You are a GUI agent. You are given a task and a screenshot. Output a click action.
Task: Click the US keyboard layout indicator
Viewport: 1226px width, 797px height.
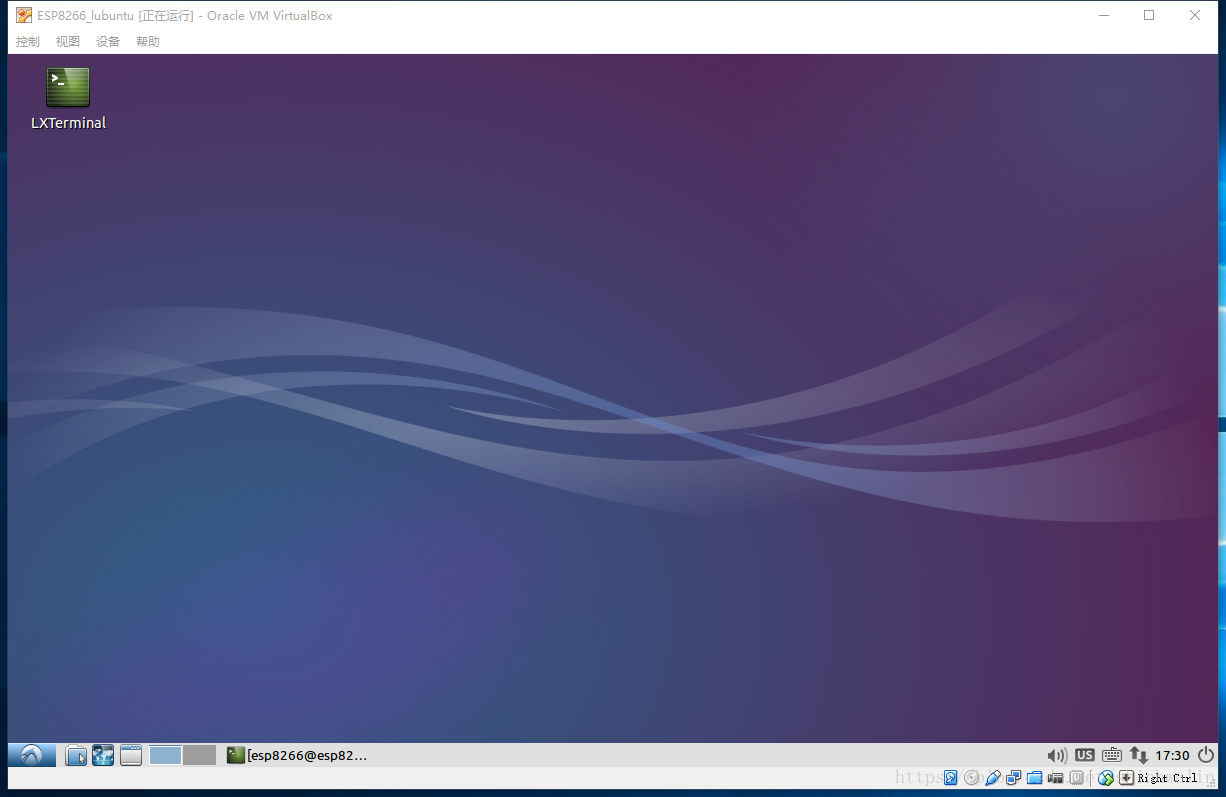[x=1085, y=755]
